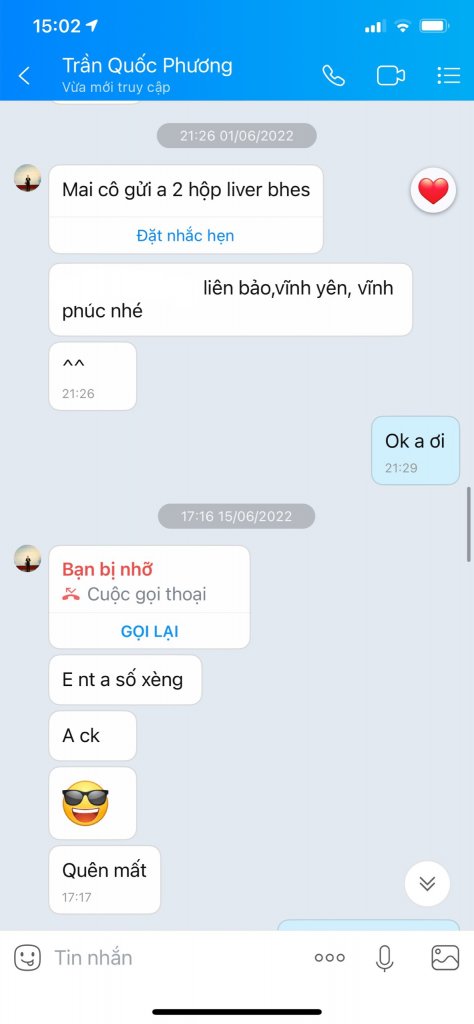The height and width of the screenshot is (1024, 474).
Task: Click the chat scrollbar handle
Action: (x=469, y=524)
